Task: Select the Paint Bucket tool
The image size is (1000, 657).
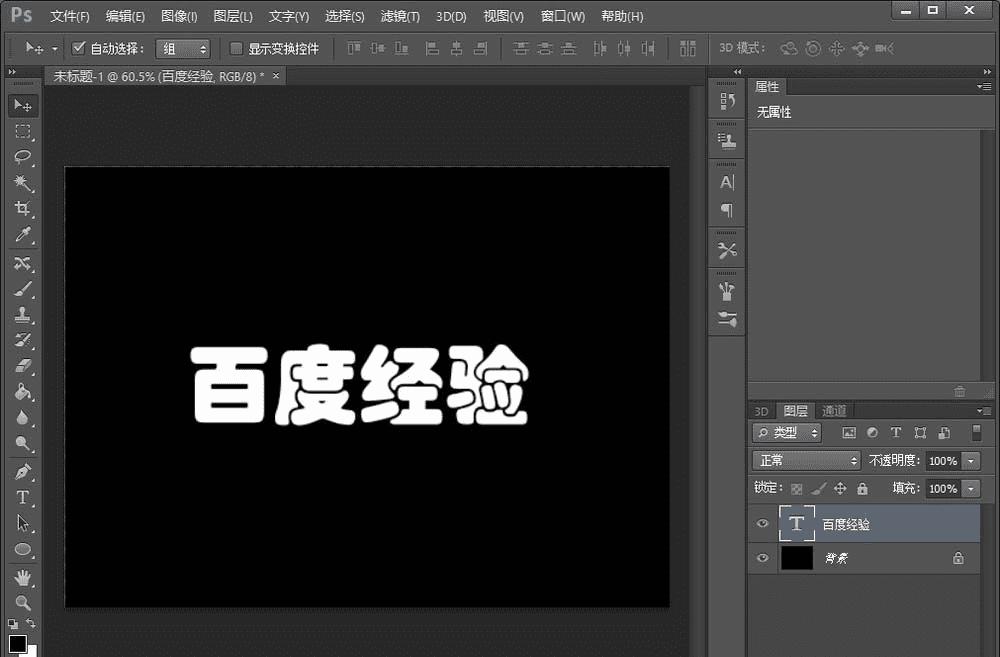Action: [23, 392]
